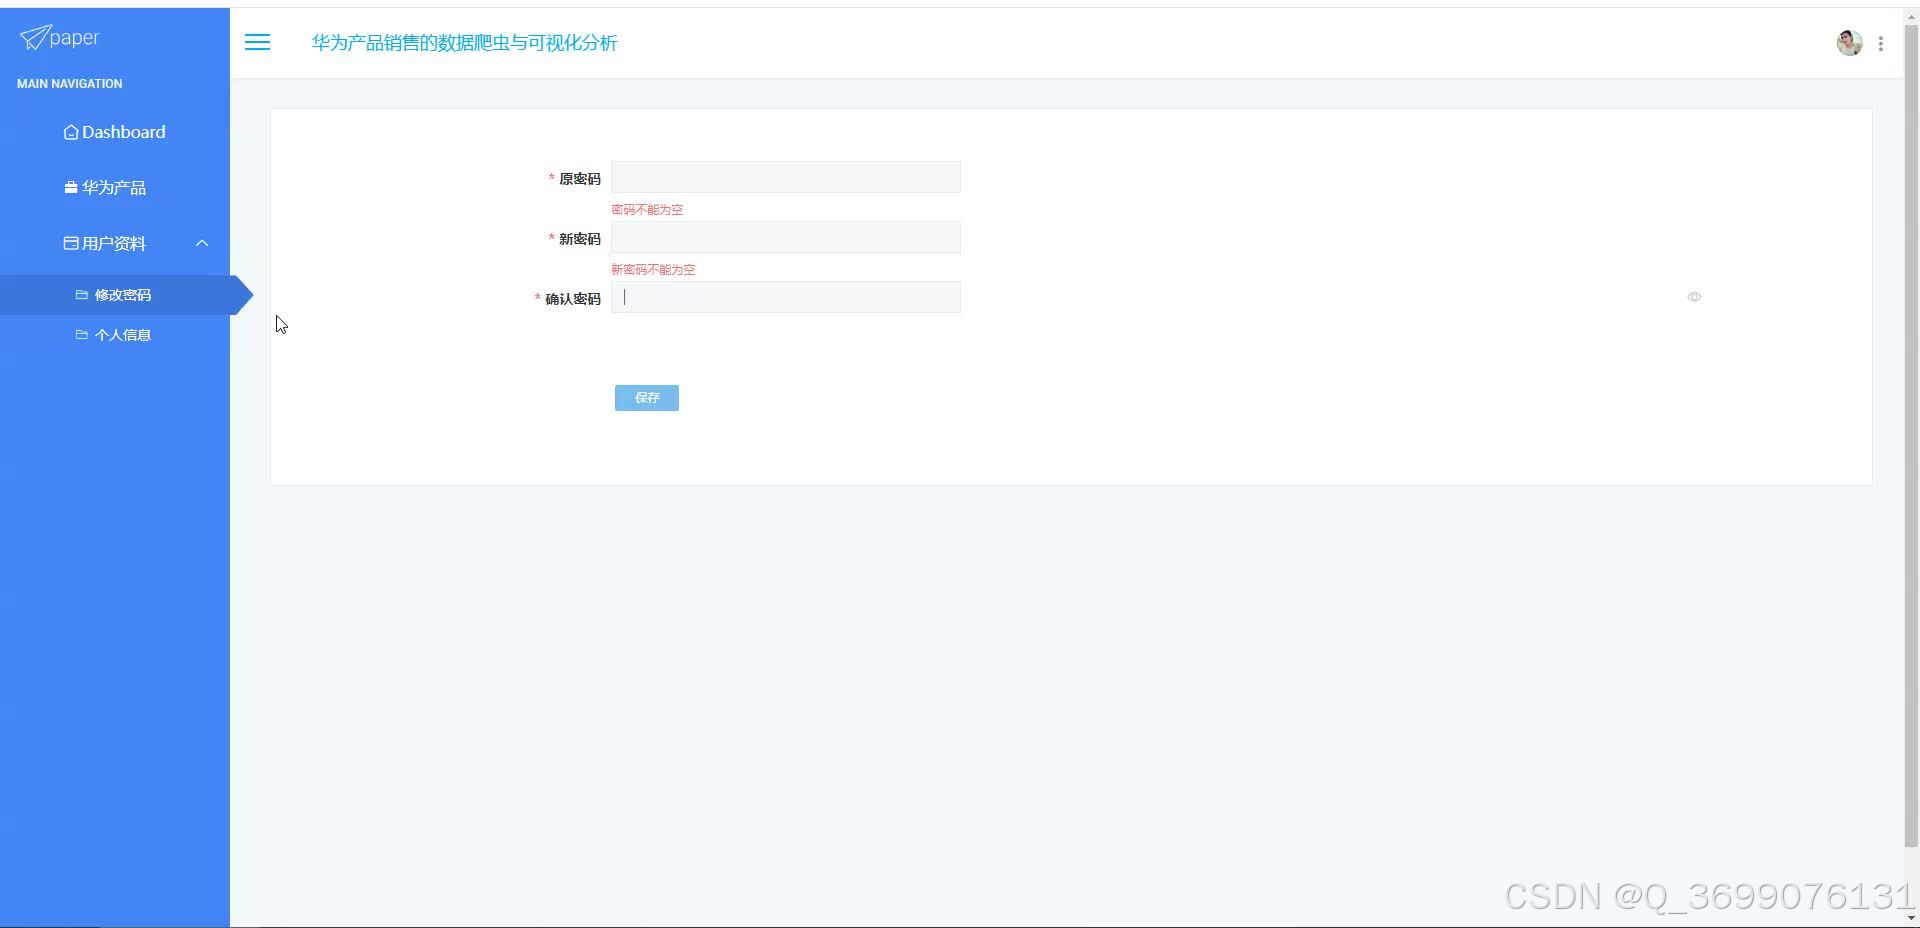
Task: Click the page title 华为产品销售的数据爬虫与可视化分析
Action: click(465, 43)
